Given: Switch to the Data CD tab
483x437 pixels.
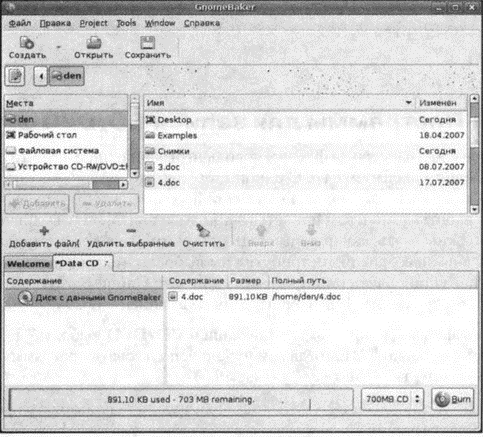Looking at the screenshot, I should [83, 263].
